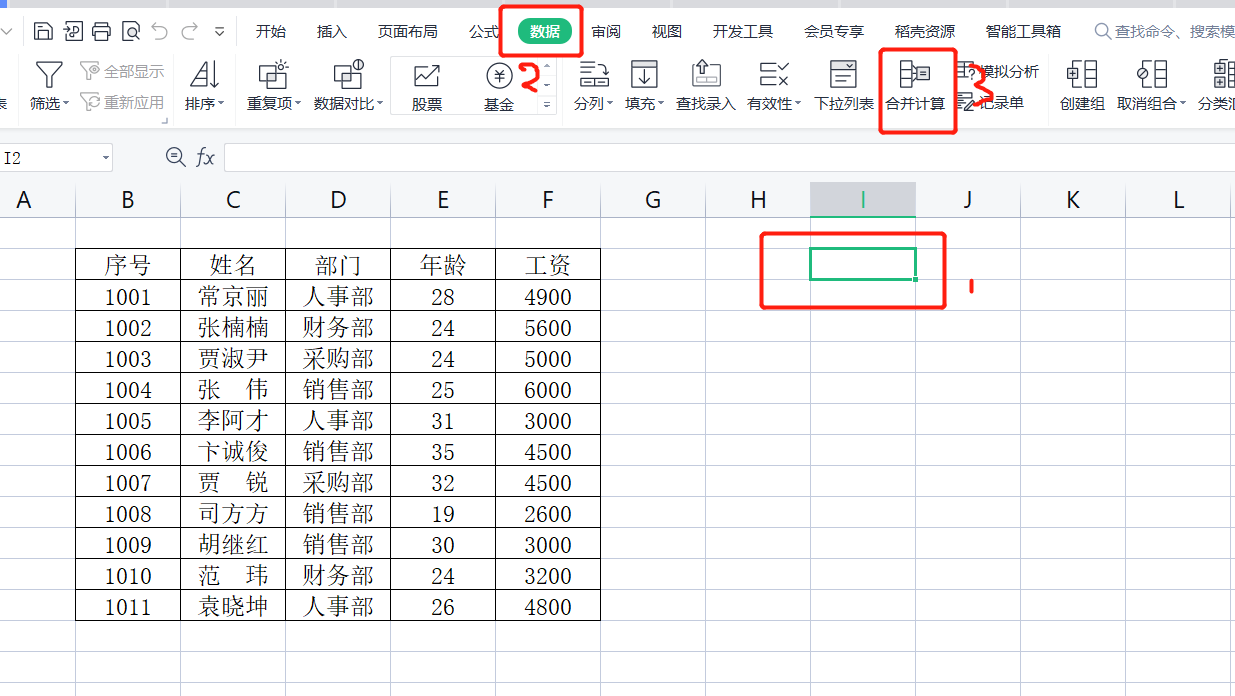Image resolution: width=1235 pixels, height=696 pixels.
Task: Click the 数据对比 data compare icon
Action: [348, 75]
